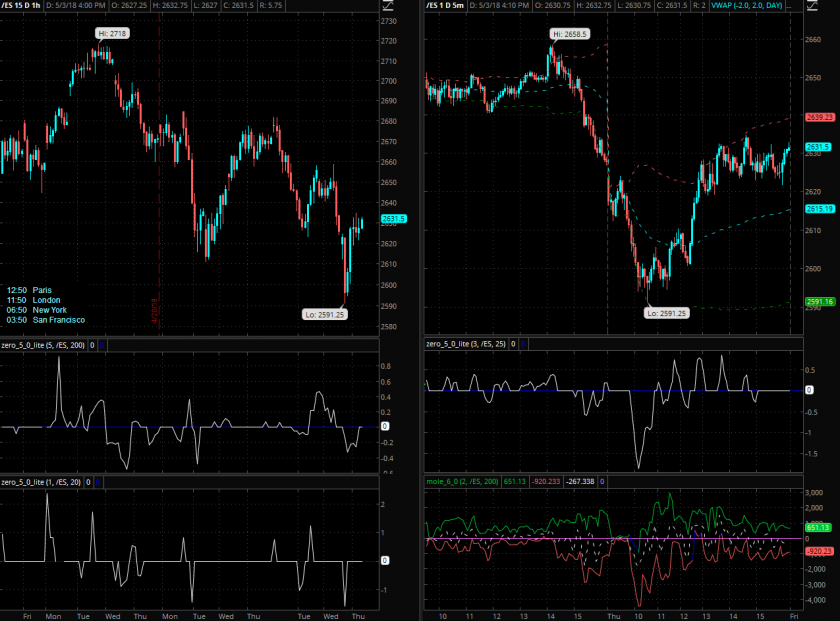Select the zero_5_0_lite (5, /ES, 200) study header

pyautogui.click(x=43, y=343)
